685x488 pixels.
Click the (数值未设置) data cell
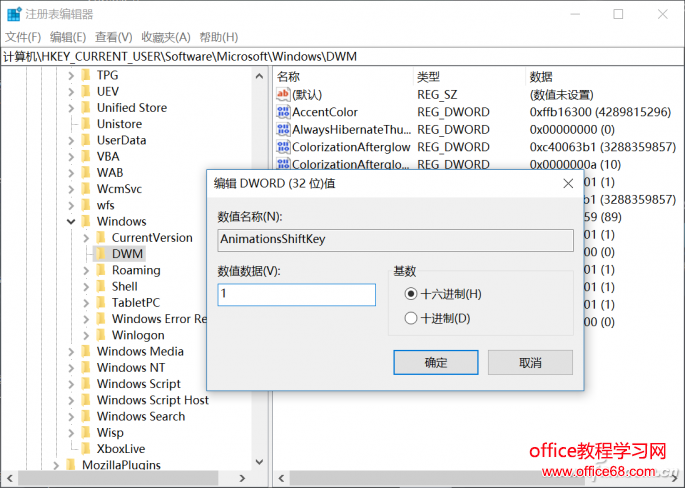pyautogui.click(x=561, y=95)
